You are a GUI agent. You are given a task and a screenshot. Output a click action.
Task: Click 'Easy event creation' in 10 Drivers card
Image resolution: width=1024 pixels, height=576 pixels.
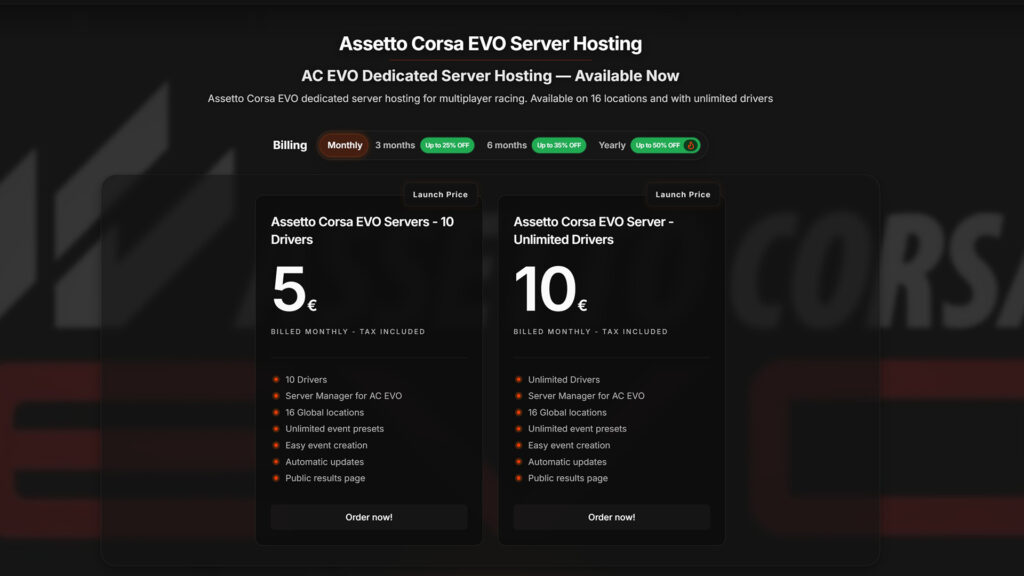coord(326,445)
